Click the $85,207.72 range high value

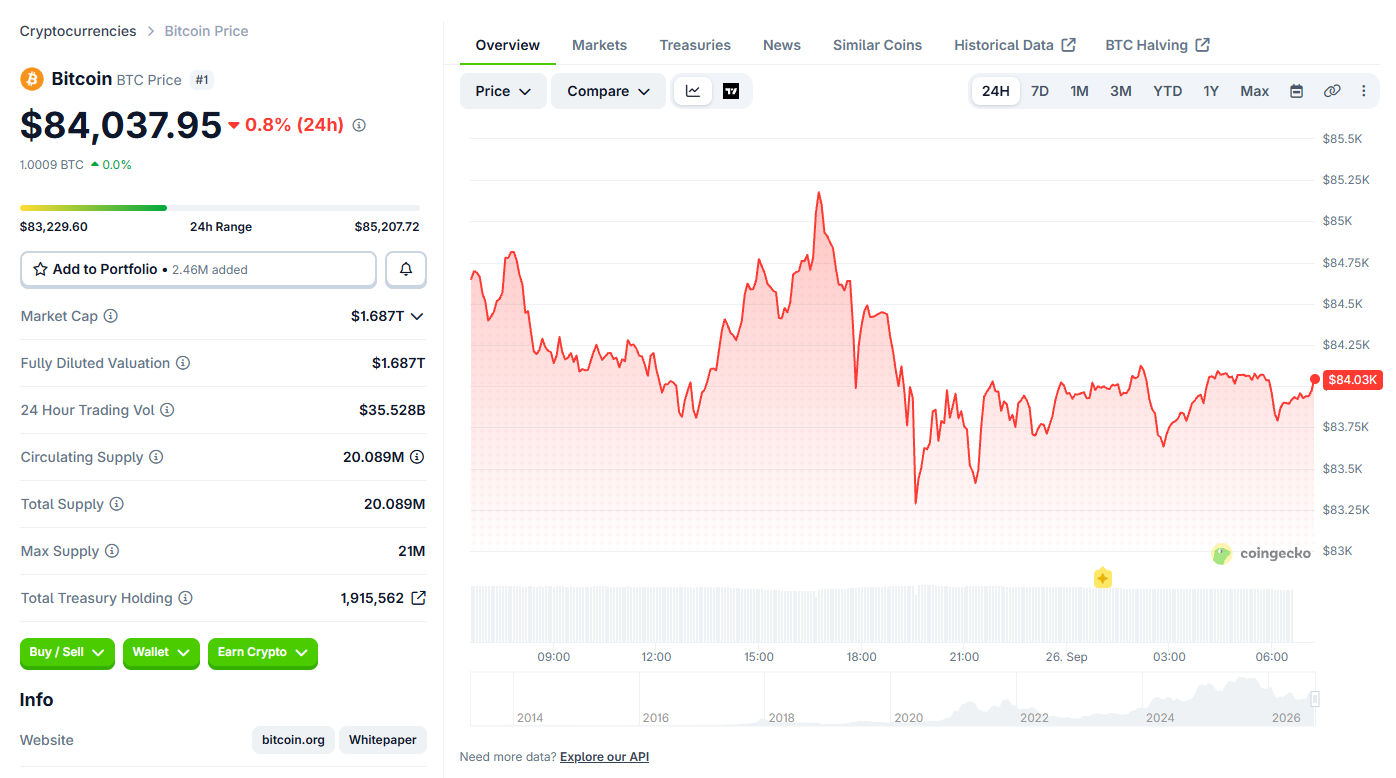point(387,227)
